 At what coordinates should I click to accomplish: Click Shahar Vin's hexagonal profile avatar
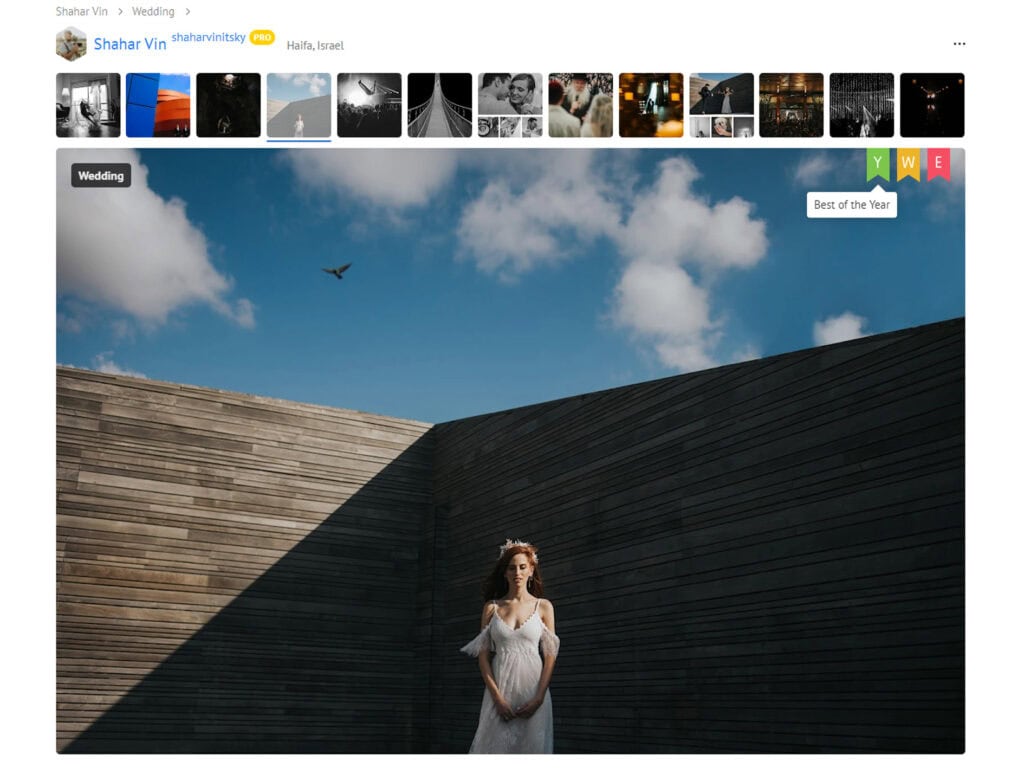pyautogui.click(x=71, y=44)
